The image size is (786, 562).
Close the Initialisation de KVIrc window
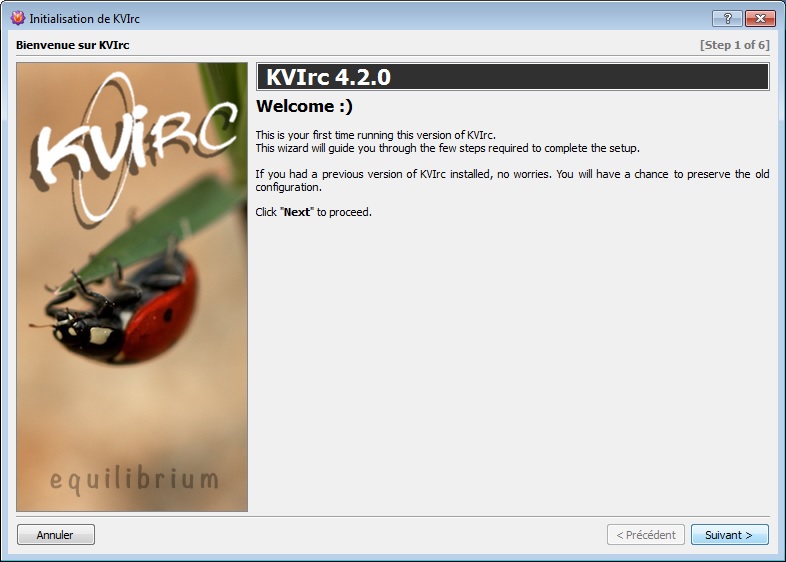click(x=760, y=19)
